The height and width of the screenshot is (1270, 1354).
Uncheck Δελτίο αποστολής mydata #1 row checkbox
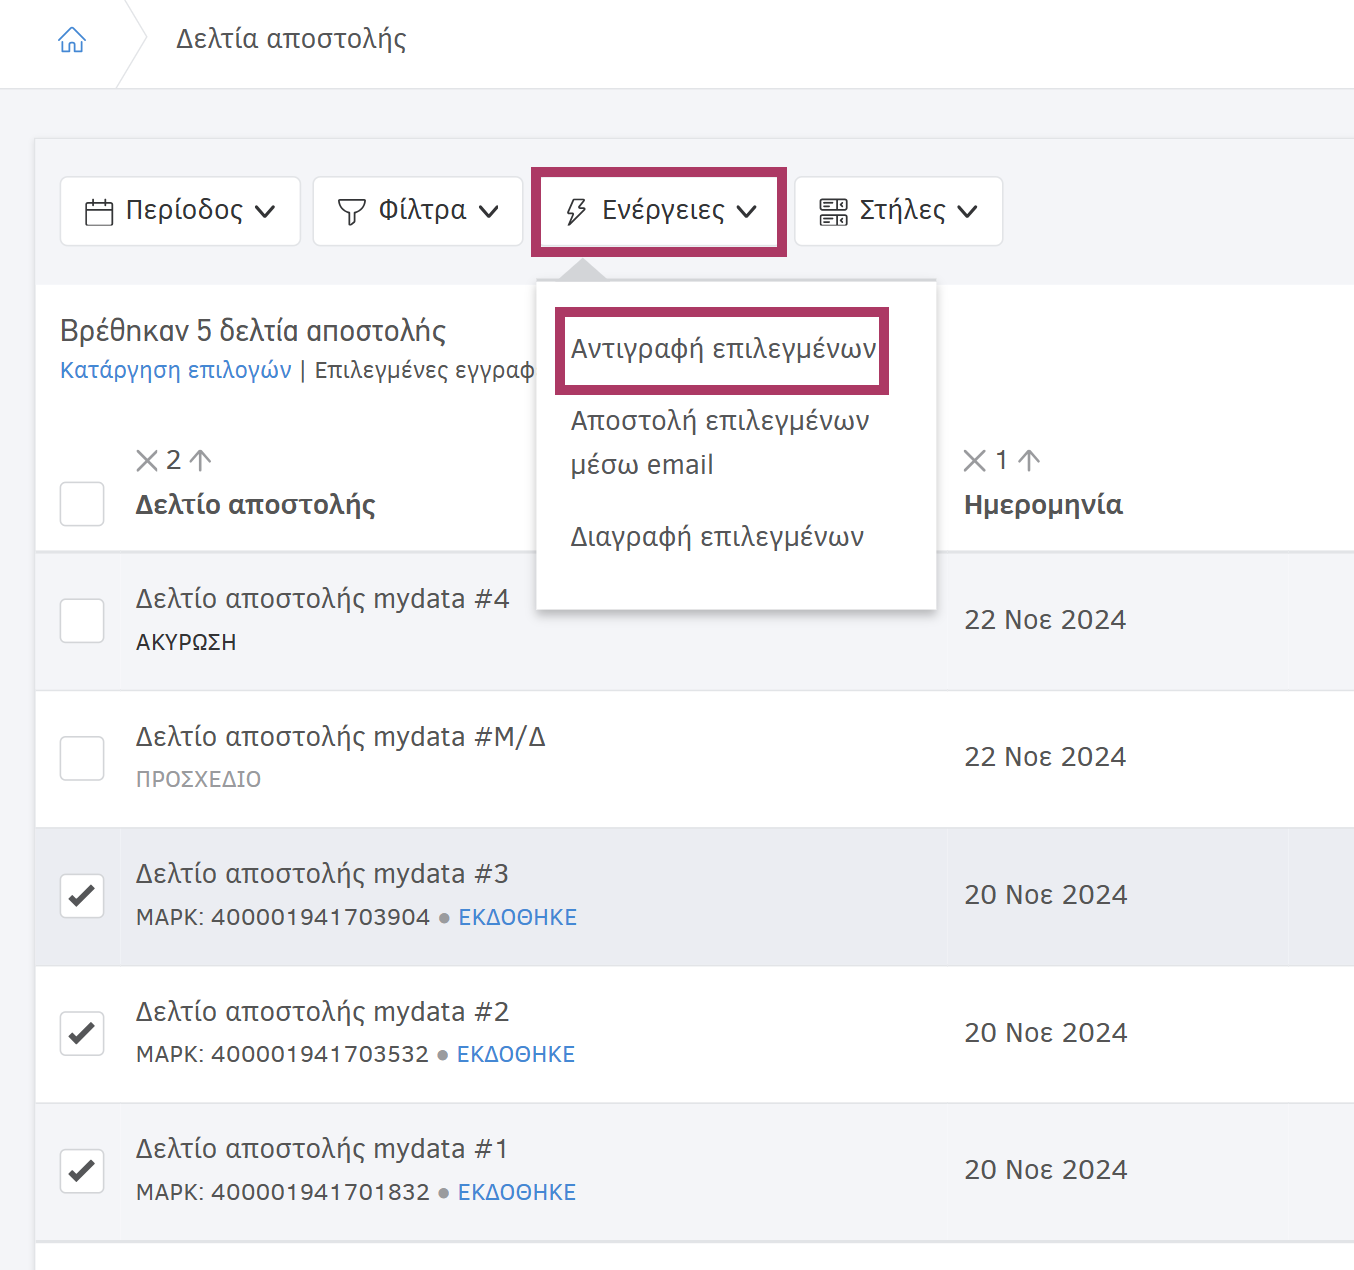click(x=82, y=1171)
